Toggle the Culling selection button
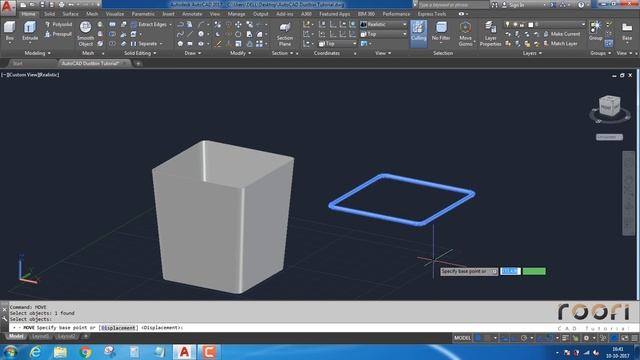 click(x=418, y=33)
